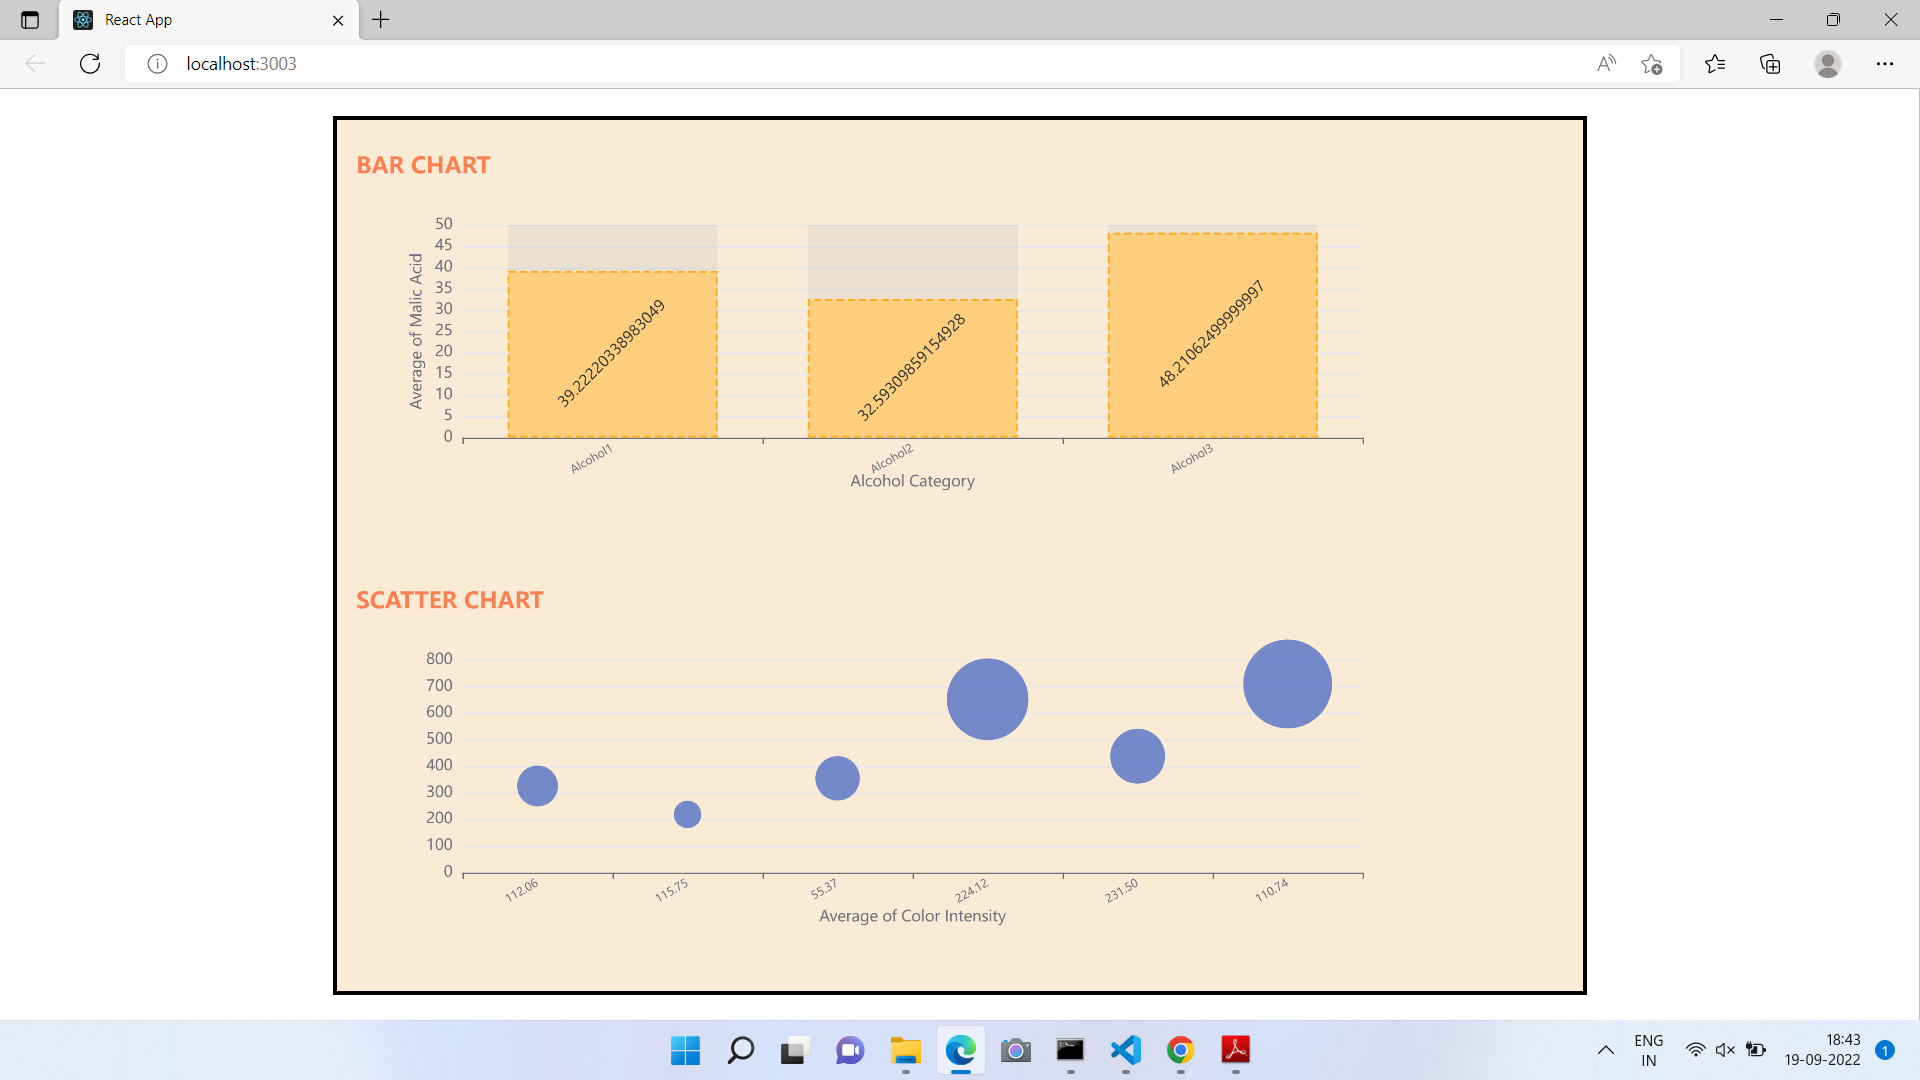Click the scatter bubble above 112.06
This screenshot has width=1920, height=1080.
click(x=537, y=786)
